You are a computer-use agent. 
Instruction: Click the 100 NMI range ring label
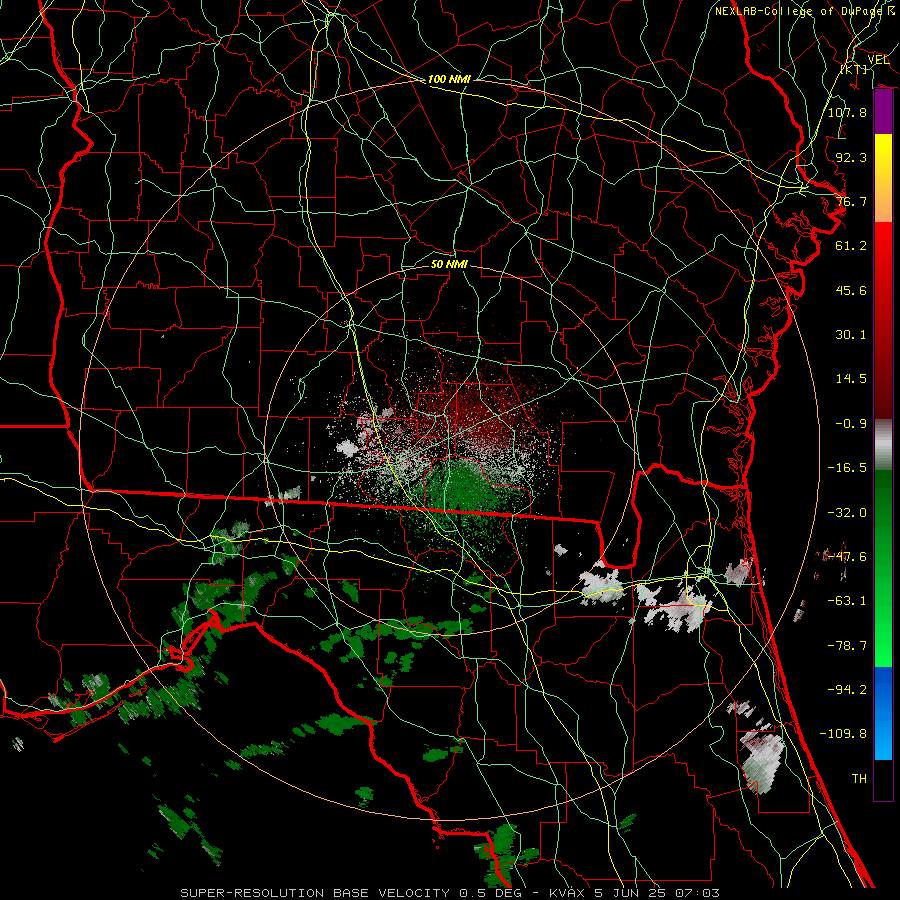449,79
